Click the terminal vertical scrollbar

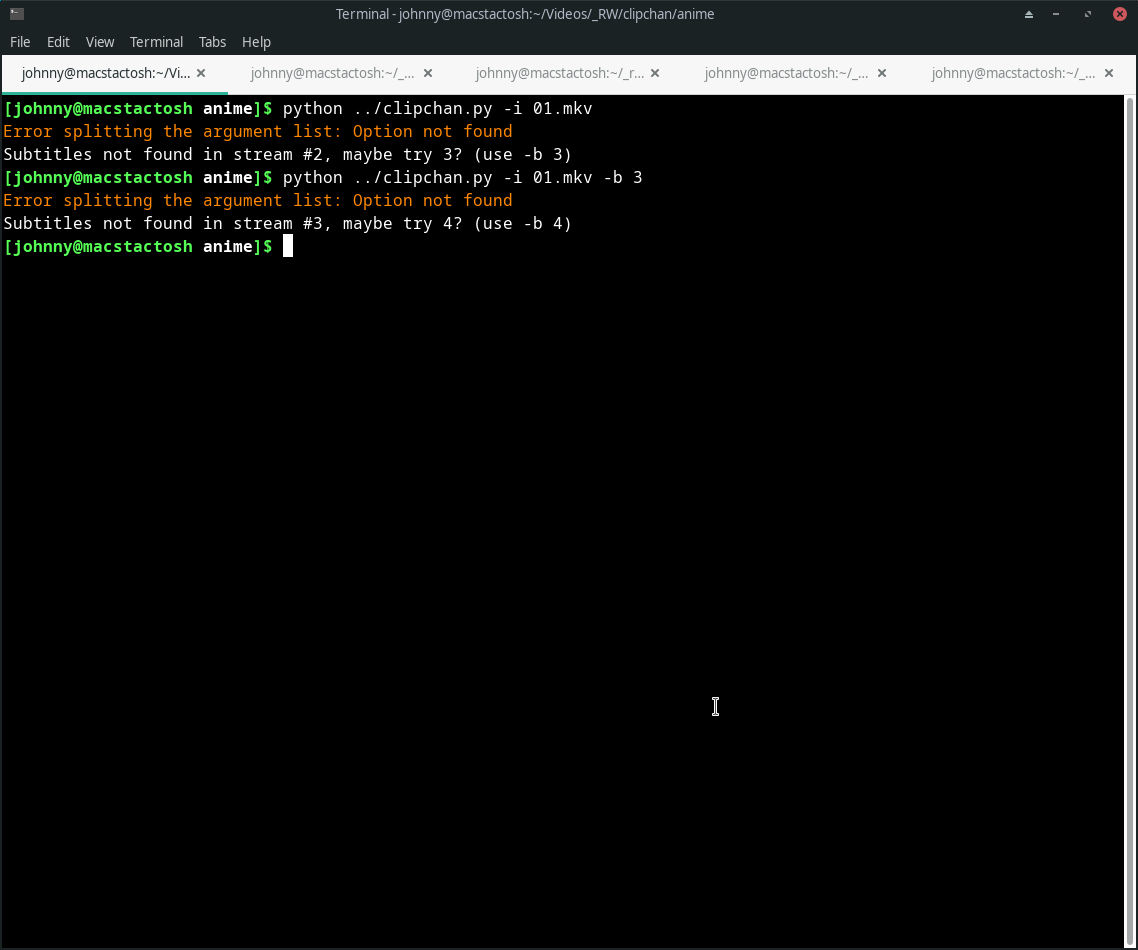coord(1129,520)
